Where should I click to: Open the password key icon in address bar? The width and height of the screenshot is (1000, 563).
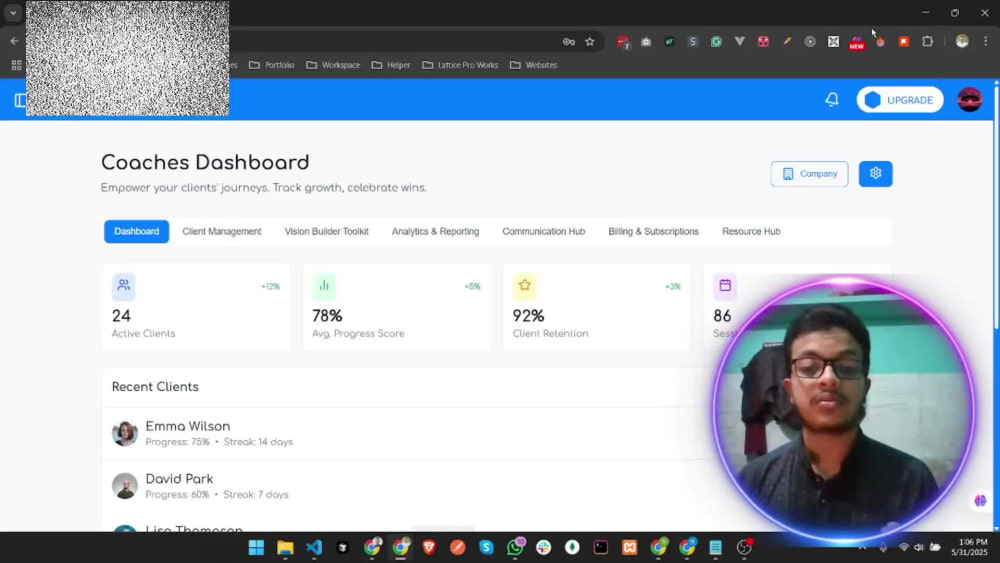pos(568,41)
